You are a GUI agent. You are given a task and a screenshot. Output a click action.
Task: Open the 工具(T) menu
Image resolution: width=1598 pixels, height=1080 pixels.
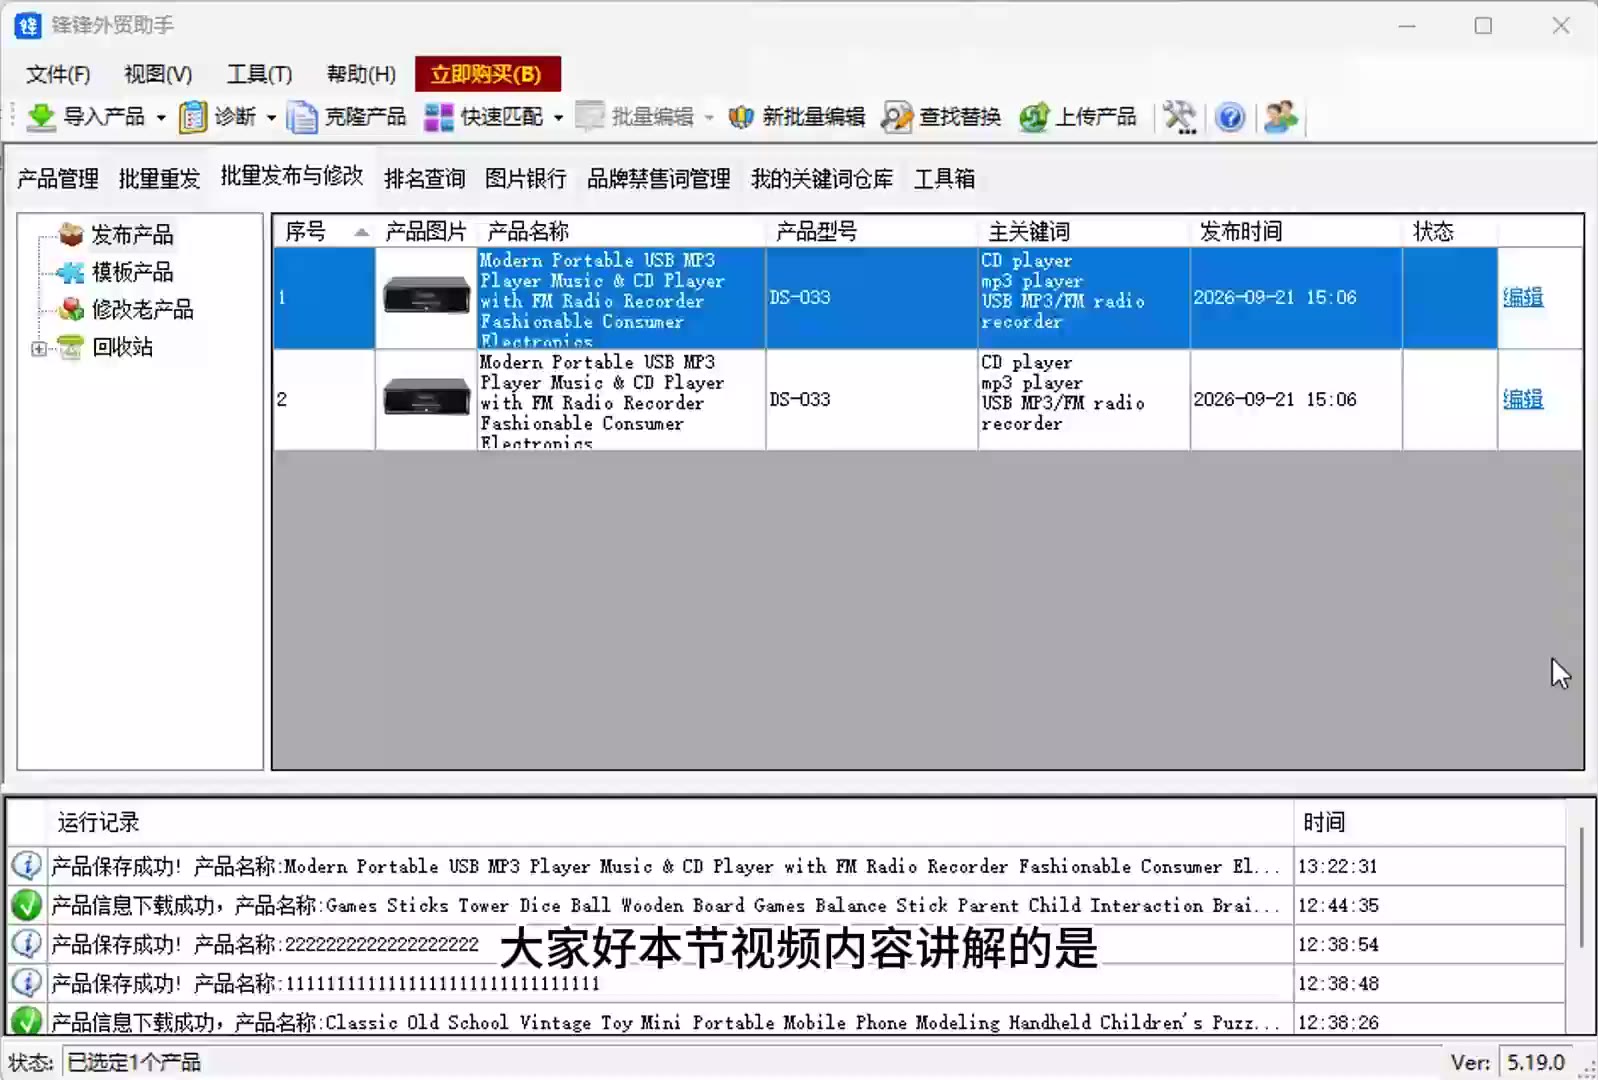pyautogui.click(x=259, y=74)
